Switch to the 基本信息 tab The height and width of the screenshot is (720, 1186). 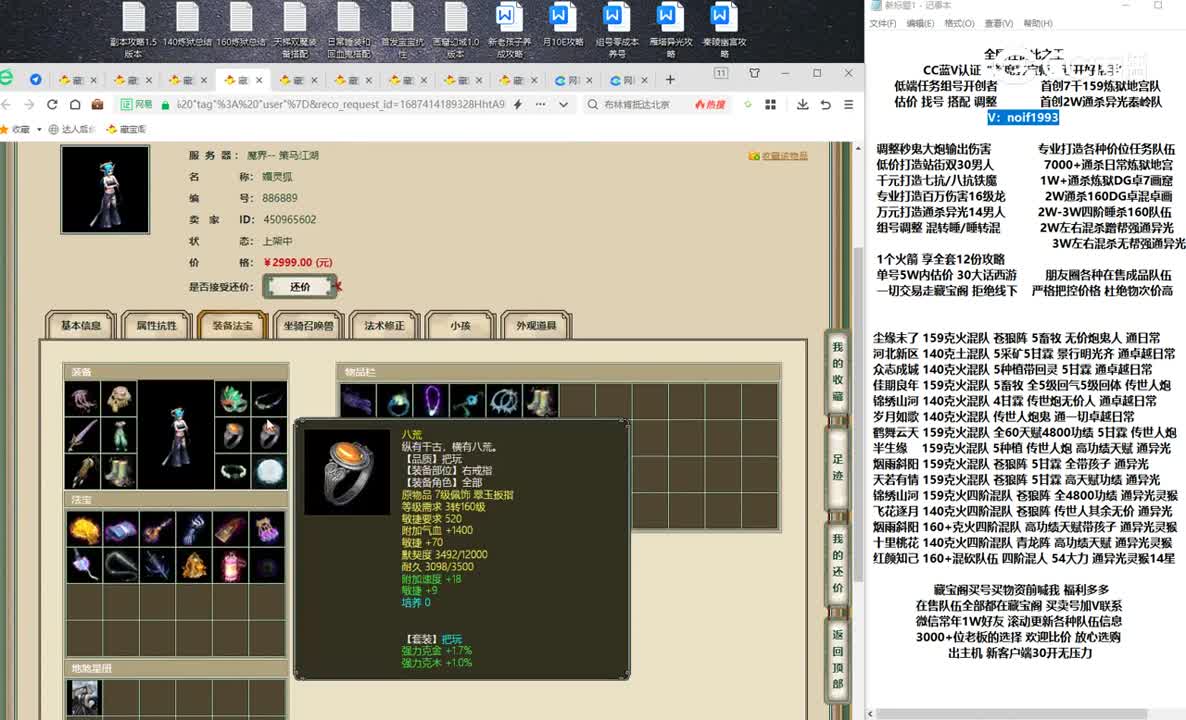click(81, 325)
